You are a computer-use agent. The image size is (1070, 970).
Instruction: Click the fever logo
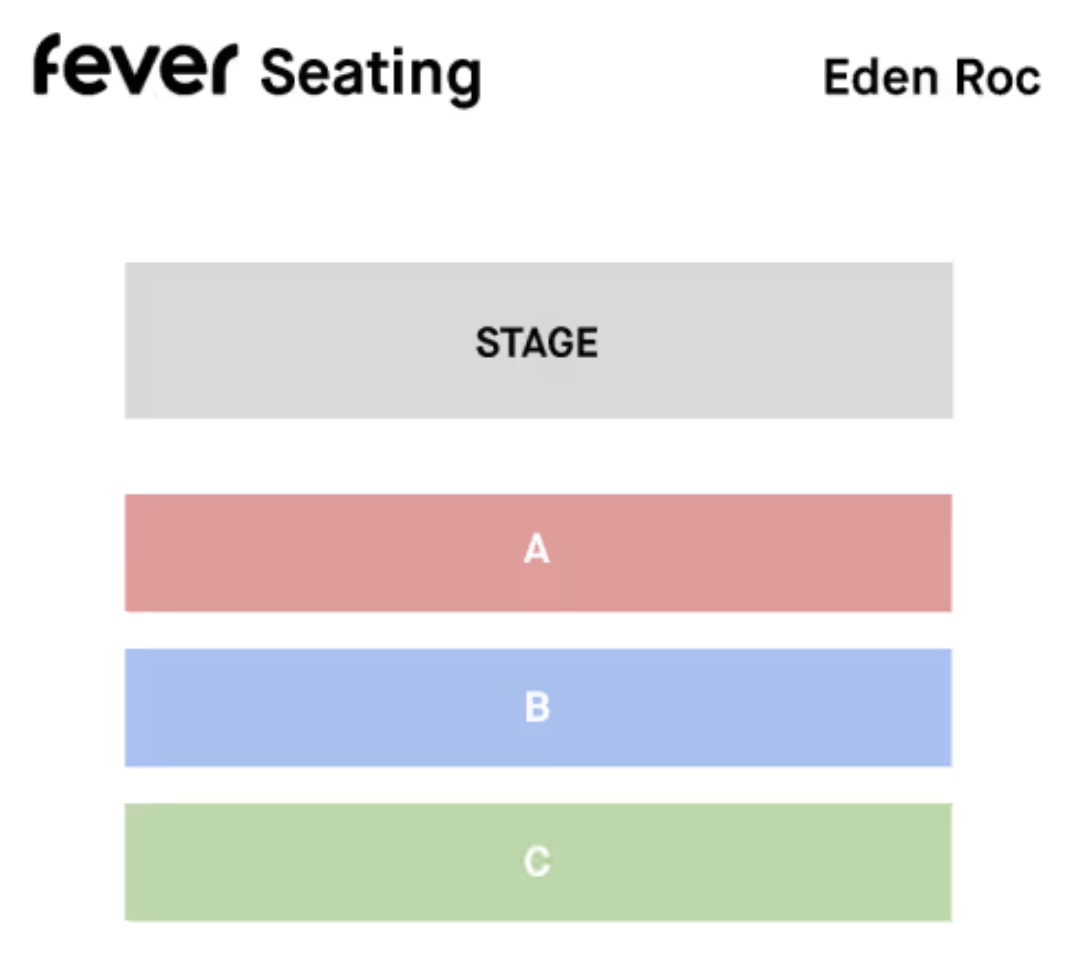[x=135, y=67]
